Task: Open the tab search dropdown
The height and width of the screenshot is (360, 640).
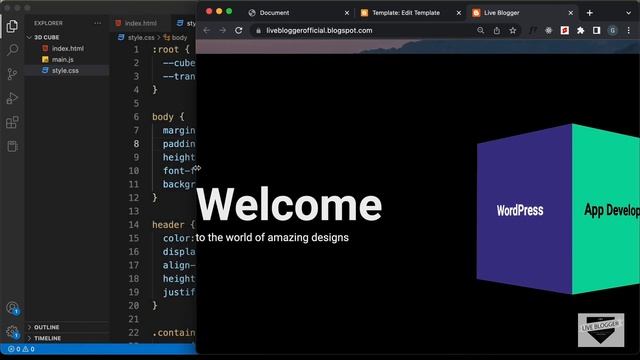Action: pos(628,13)
